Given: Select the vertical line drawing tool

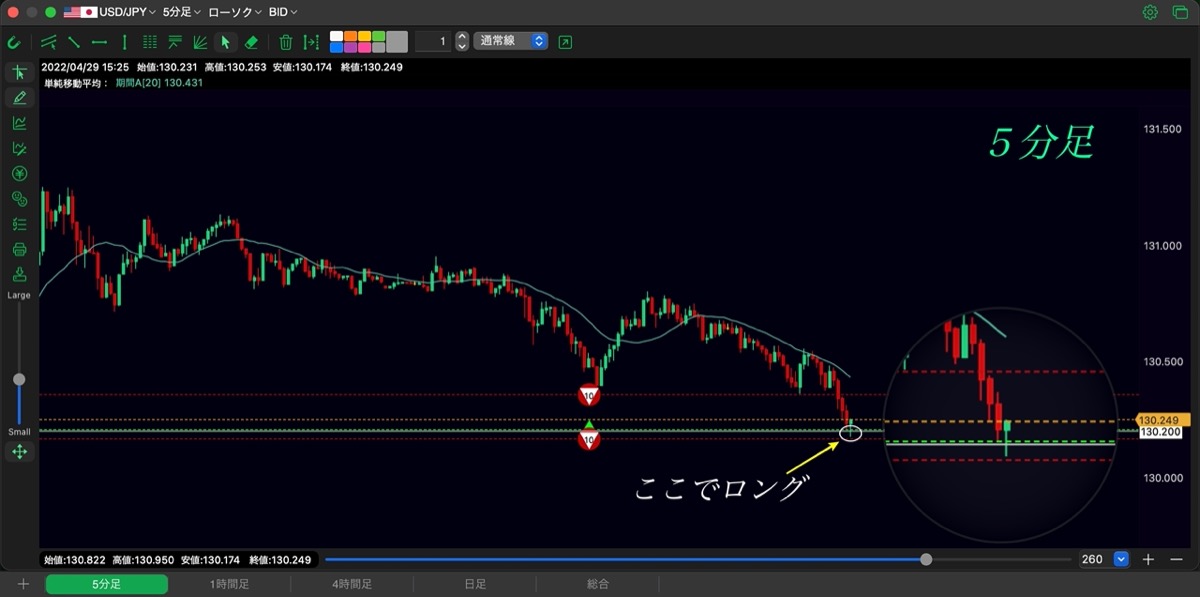Looking at the screenshot, I should 124,42.
